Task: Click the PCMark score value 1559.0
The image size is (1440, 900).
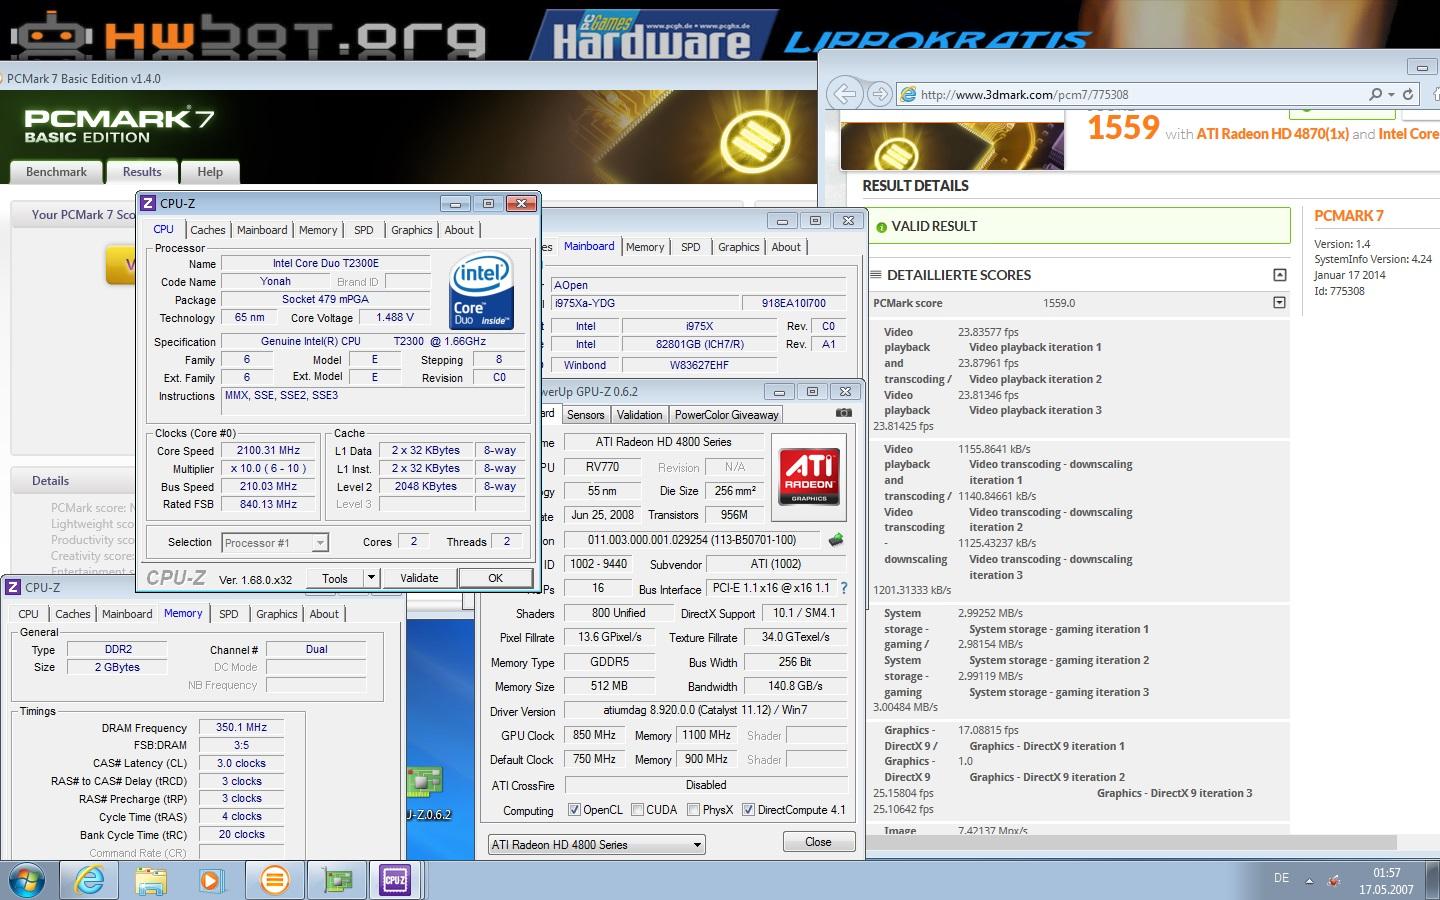Action: (x=1059, y=303)
